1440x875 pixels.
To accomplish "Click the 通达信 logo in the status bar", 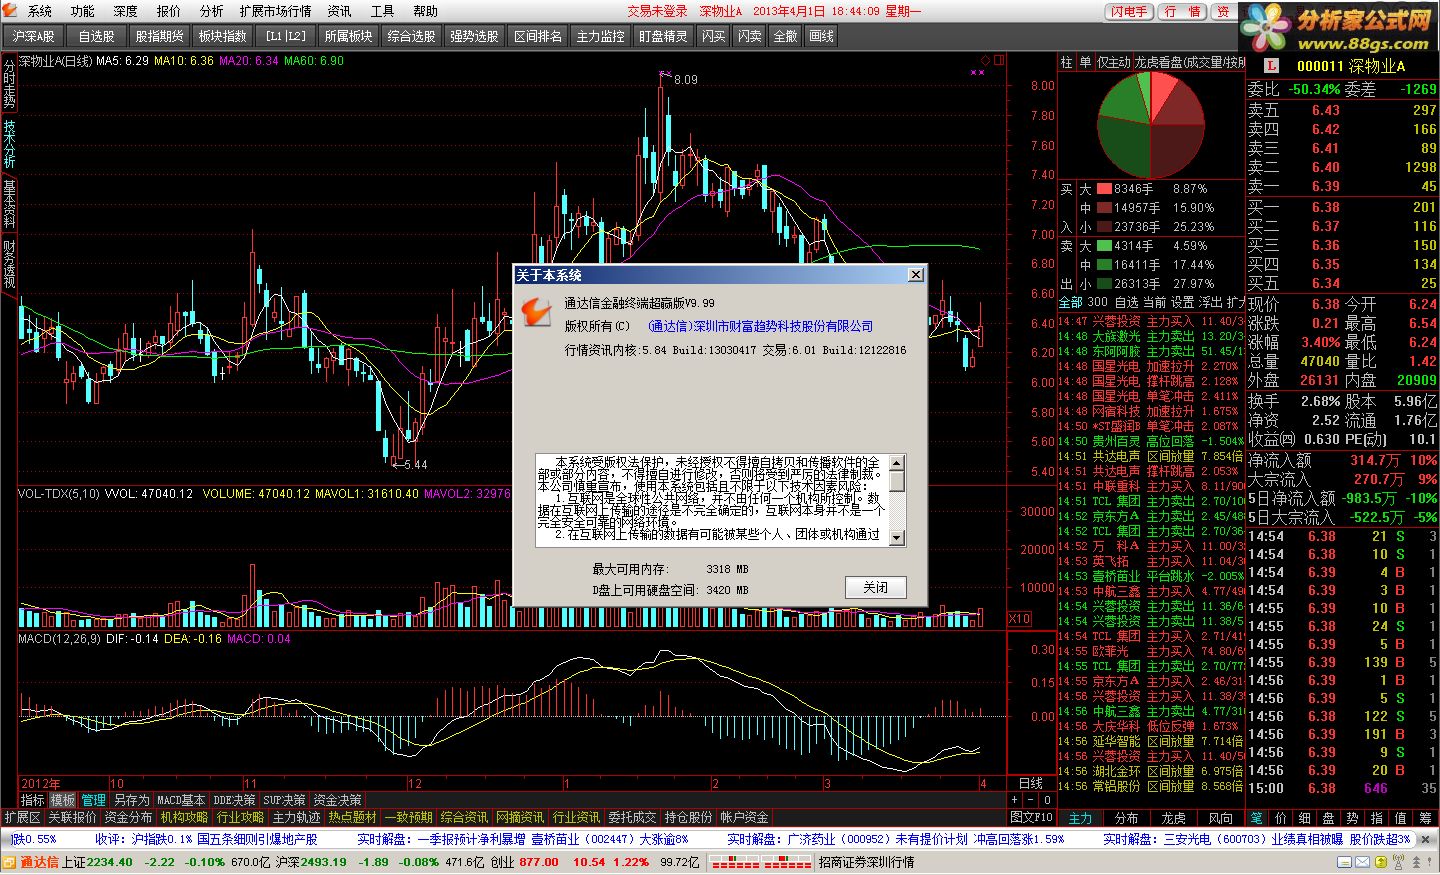I will point(32,862).
